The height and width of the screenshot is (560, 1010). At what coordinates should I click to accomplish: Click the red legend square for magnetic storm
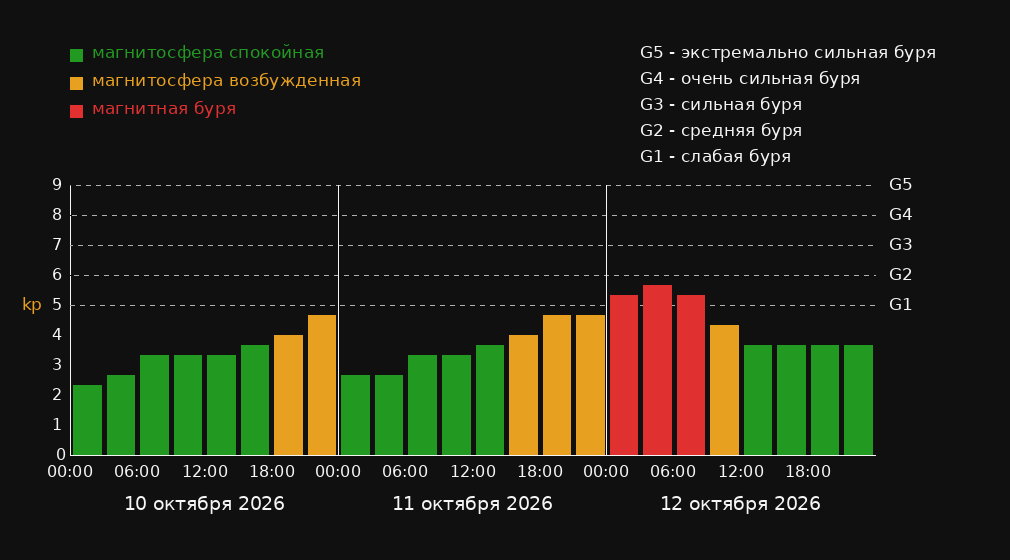[76, 111]
